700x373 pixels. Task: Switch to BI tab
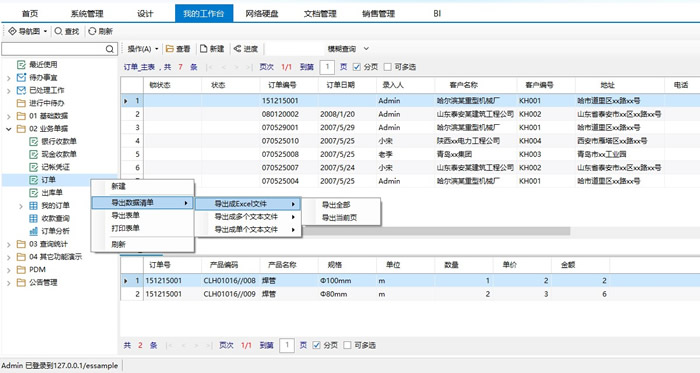pos(437,14)
